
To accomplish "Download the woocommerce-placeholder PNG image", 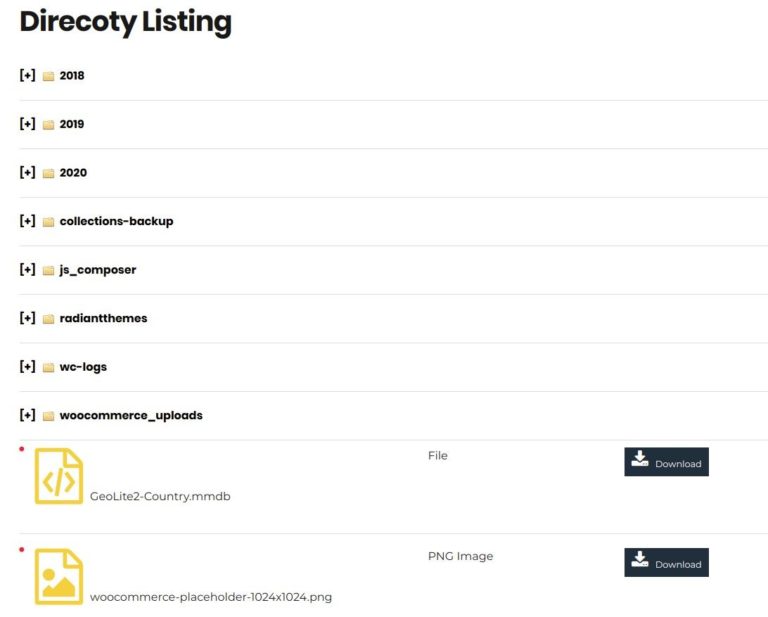I will click(666, 563).
